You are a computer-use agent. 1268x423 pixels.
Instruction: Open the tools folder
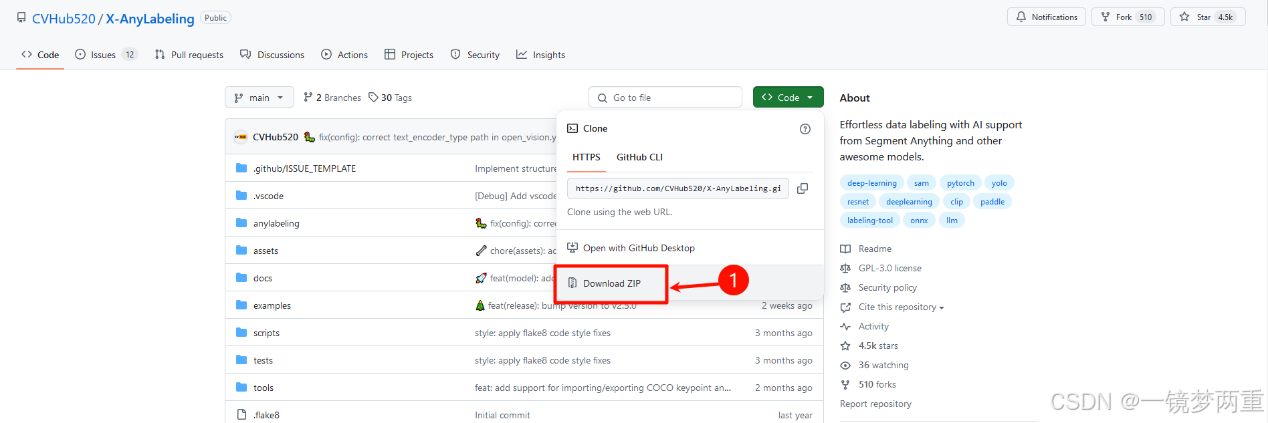point(263,388)
